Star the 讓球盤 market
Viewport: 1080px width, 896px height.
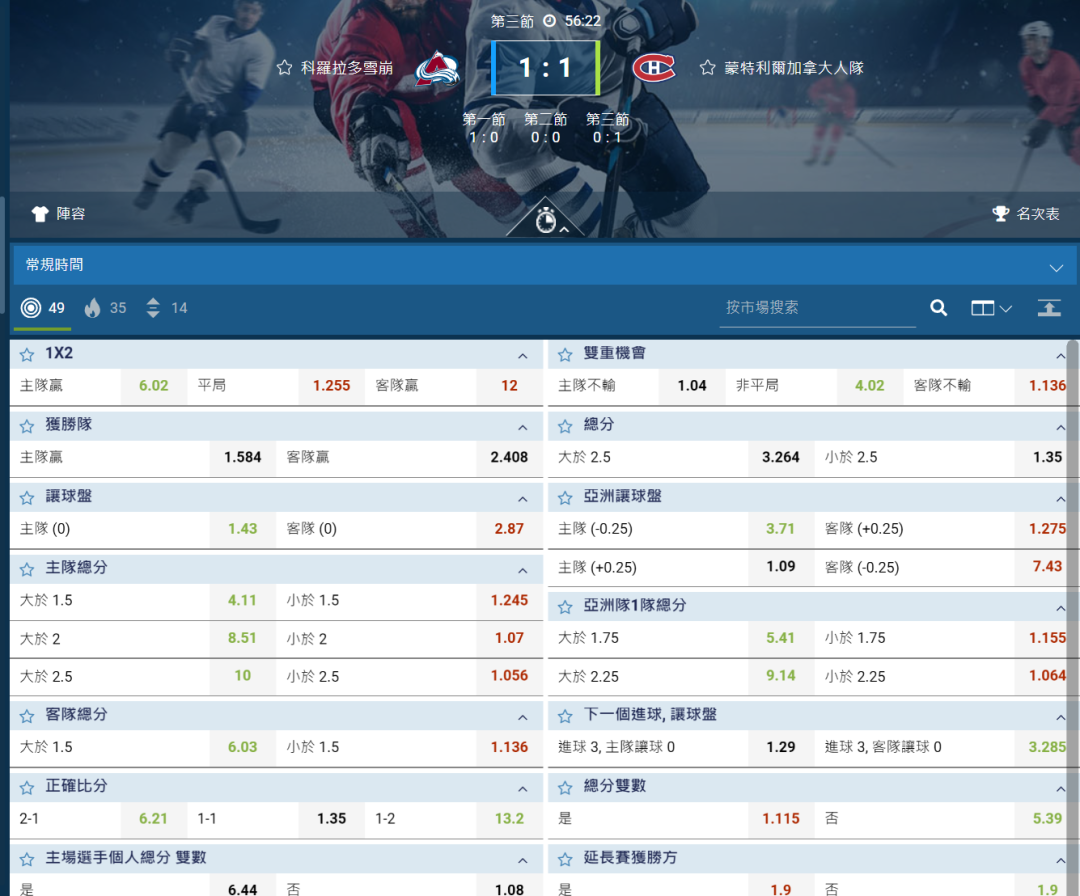pos(27,498)
